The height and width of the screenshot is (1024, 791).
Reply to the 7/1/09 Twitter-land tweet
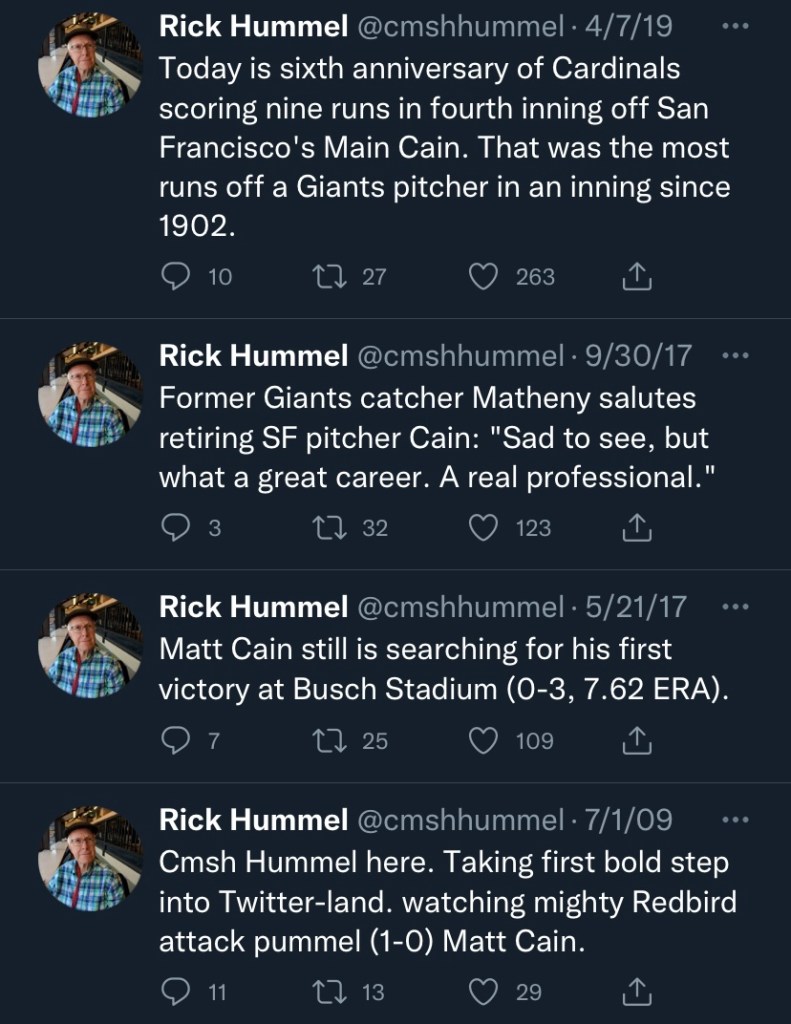coord(176,992)
